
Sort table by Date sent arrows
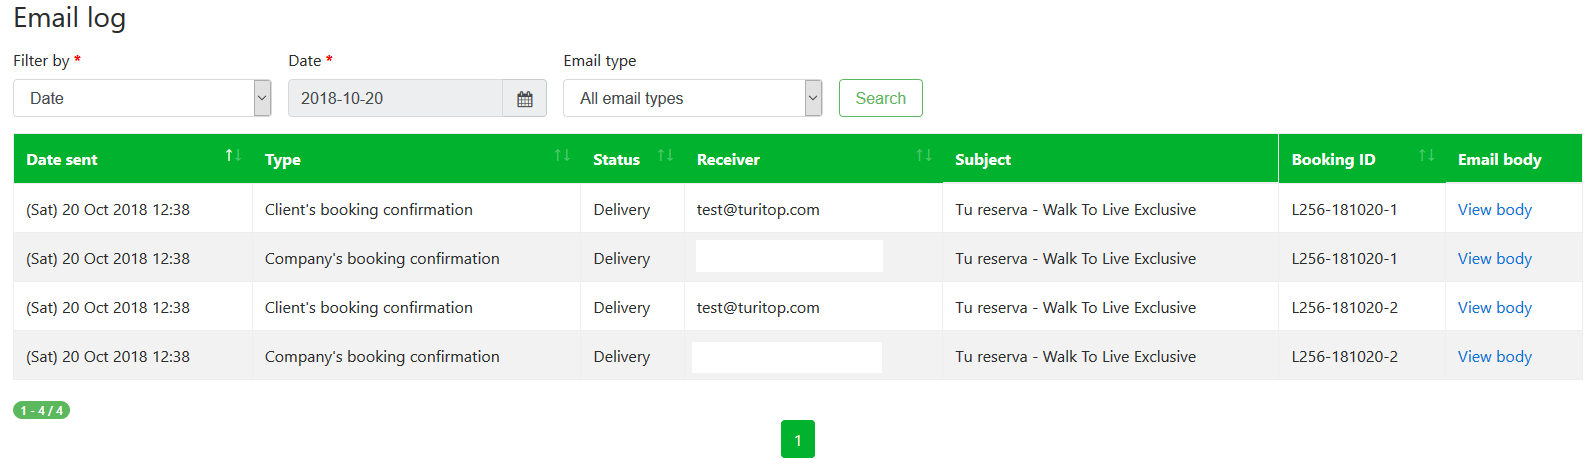tap(233, 155)
